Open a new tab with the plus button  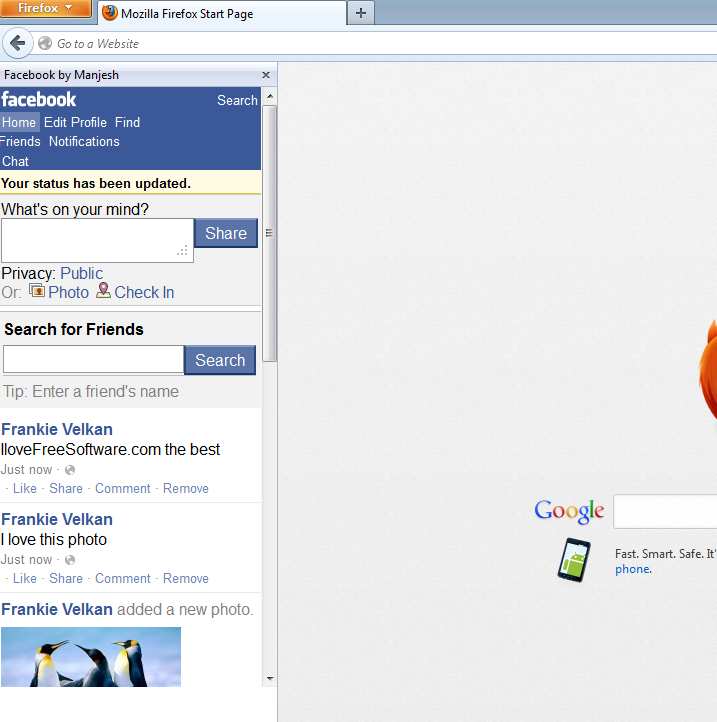pos(361,13)
